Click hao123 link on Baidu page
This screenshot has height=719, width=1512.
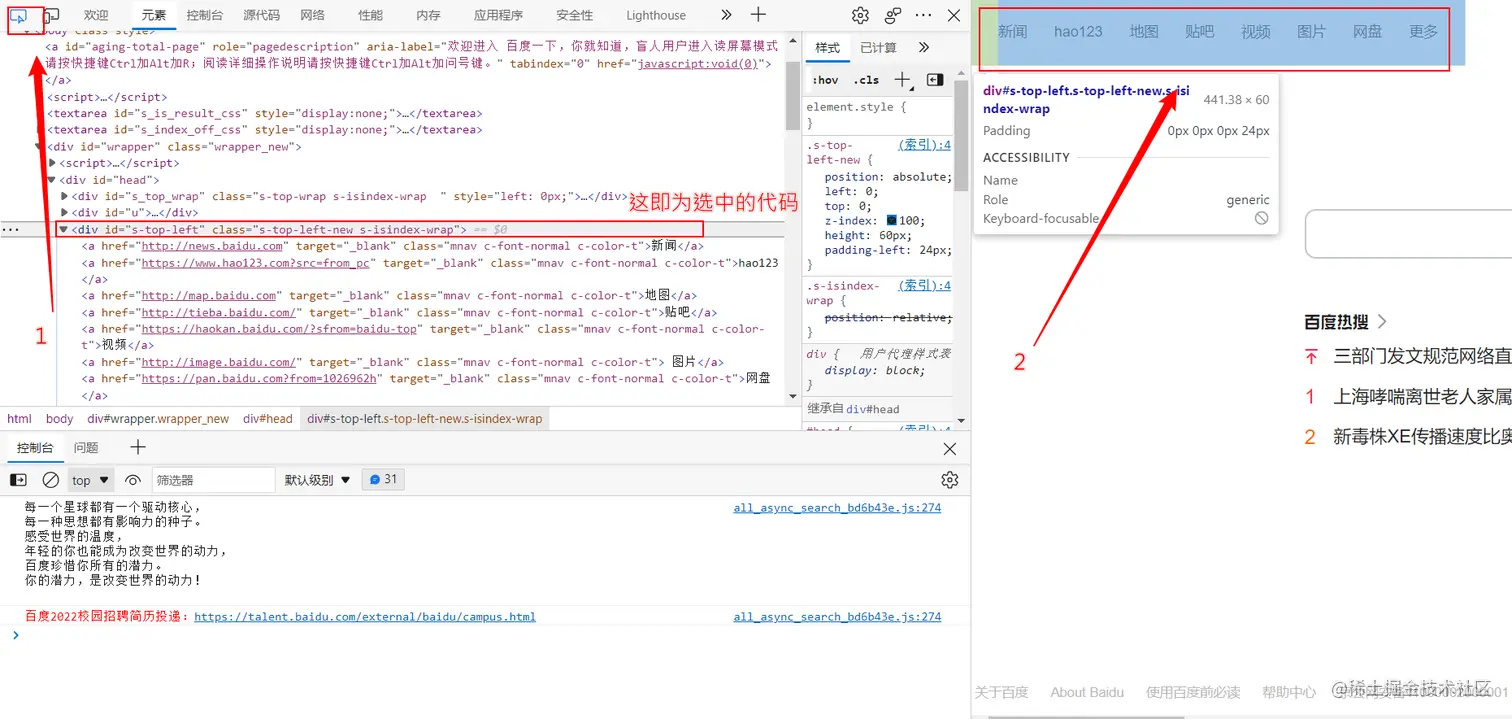(1078, 31)
